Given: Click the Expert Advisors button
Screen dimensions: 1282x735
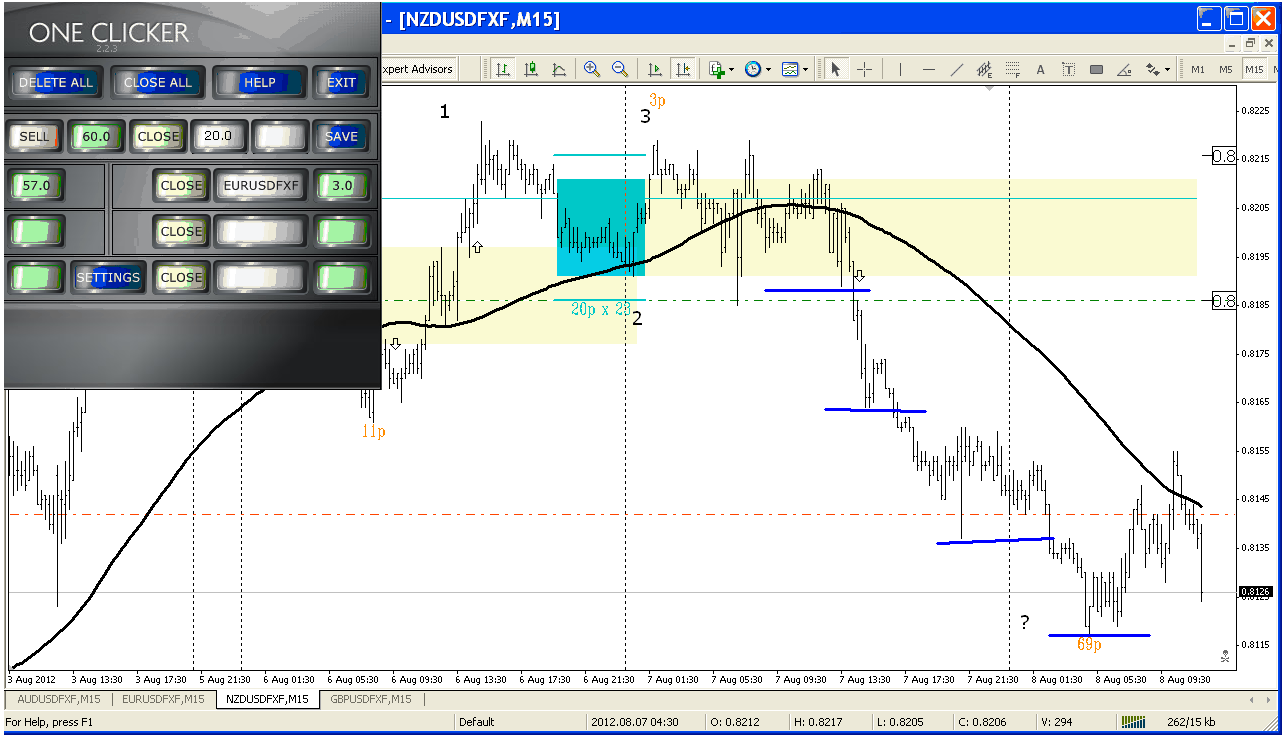Looking at the screenshot, I should coord(418,69).
